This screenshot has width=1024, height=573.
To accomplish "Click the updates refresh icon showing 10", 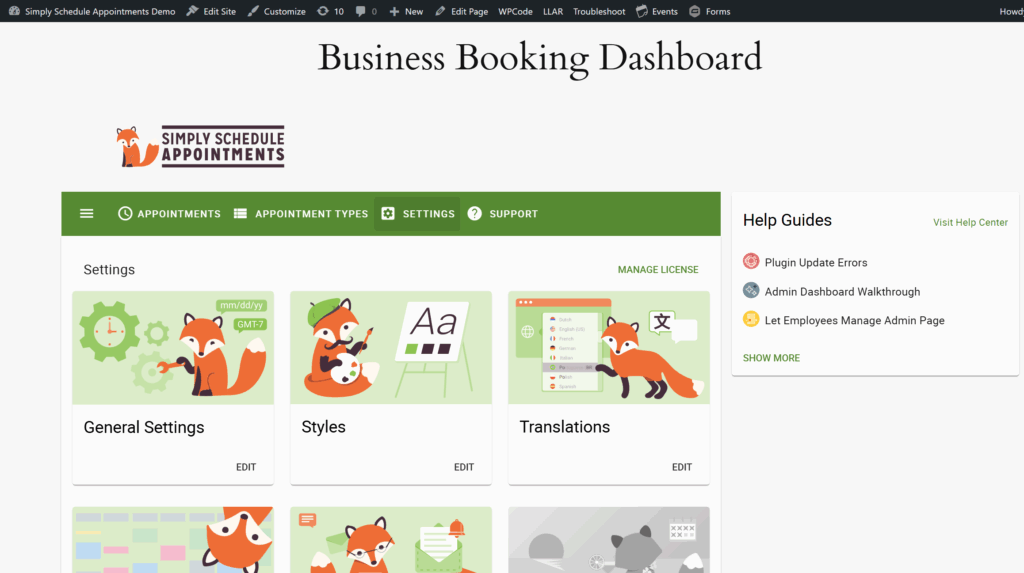I will pos(323,11).
